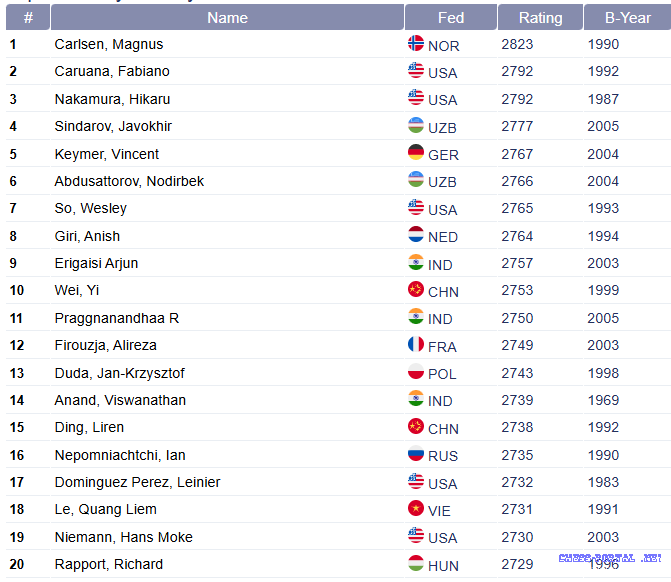Click Sindarov's Uzbekistan flag icon
This screenshot has height=582, width=671.
[416, 125]
